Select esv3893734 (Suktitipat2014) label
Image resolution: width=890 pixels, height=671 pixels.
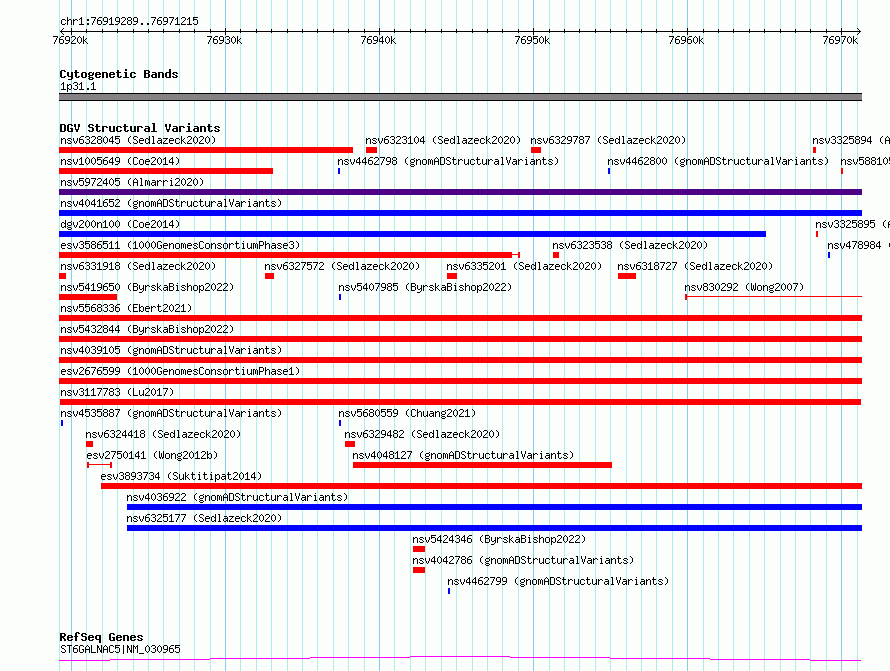point(181,476)
